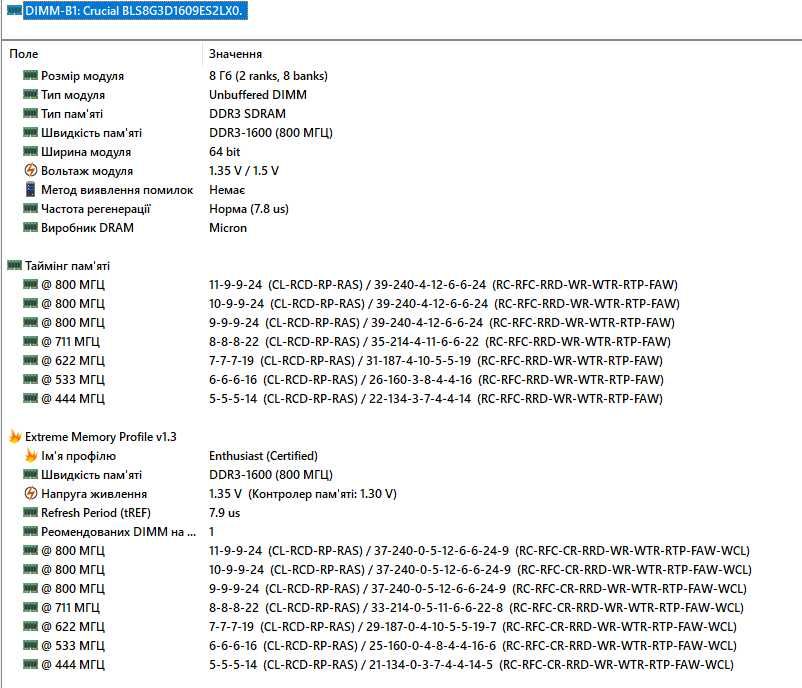802x688 pixels.
Task: Click icon of '@ 711 МГЦ' row in Таймінг пам'яті
Action: [x=31, y=341]
